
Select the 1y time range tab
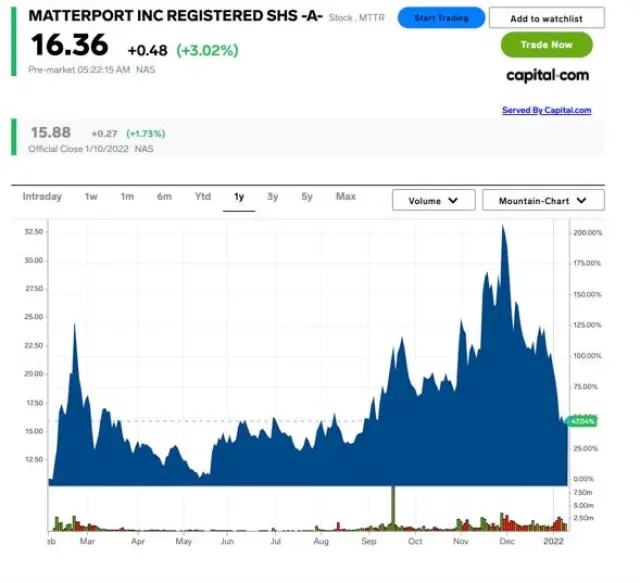coord(239,197)
